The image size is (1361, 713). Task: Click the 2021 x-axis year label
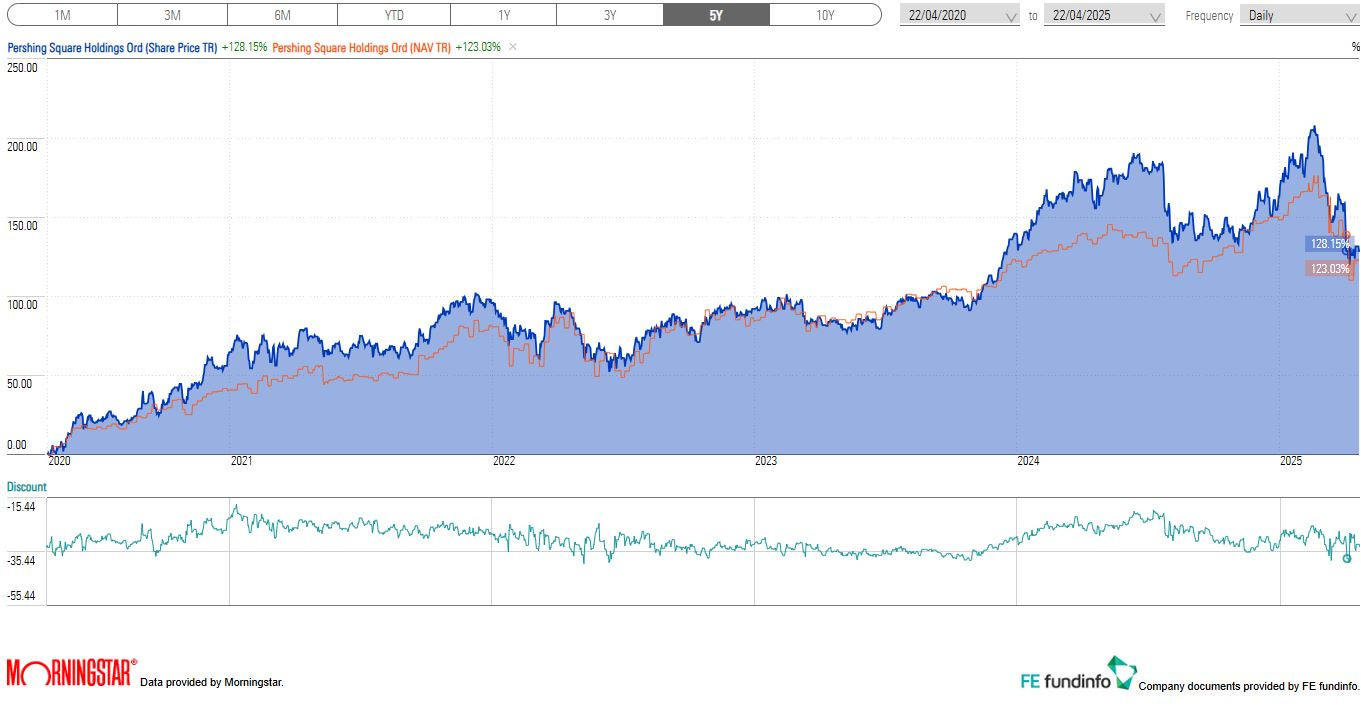click(x=241, y=461)
